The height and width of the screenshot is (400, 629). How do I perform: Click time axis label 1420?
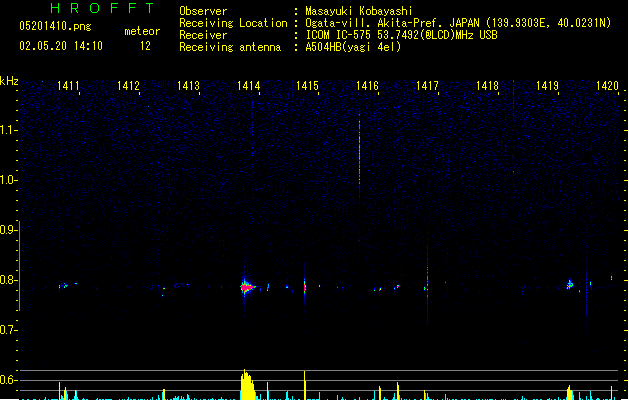coord(607,86)
